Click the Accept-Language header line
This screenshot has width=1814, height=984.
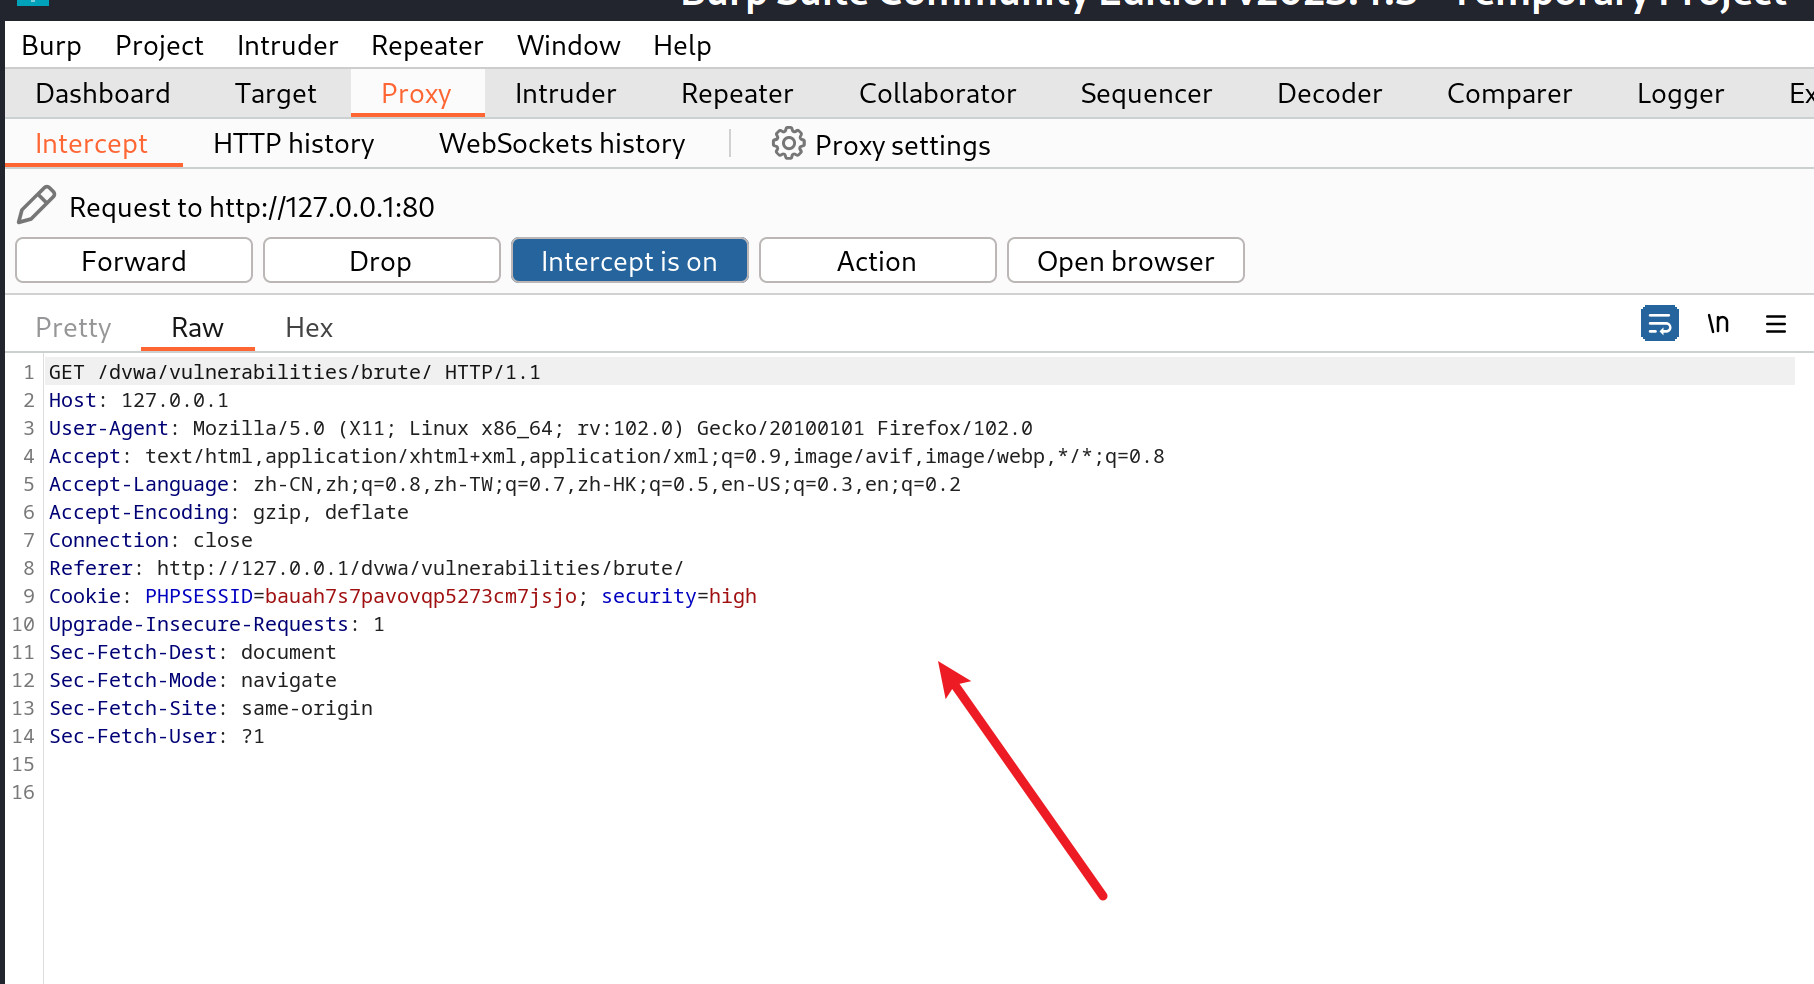[505, 484]
